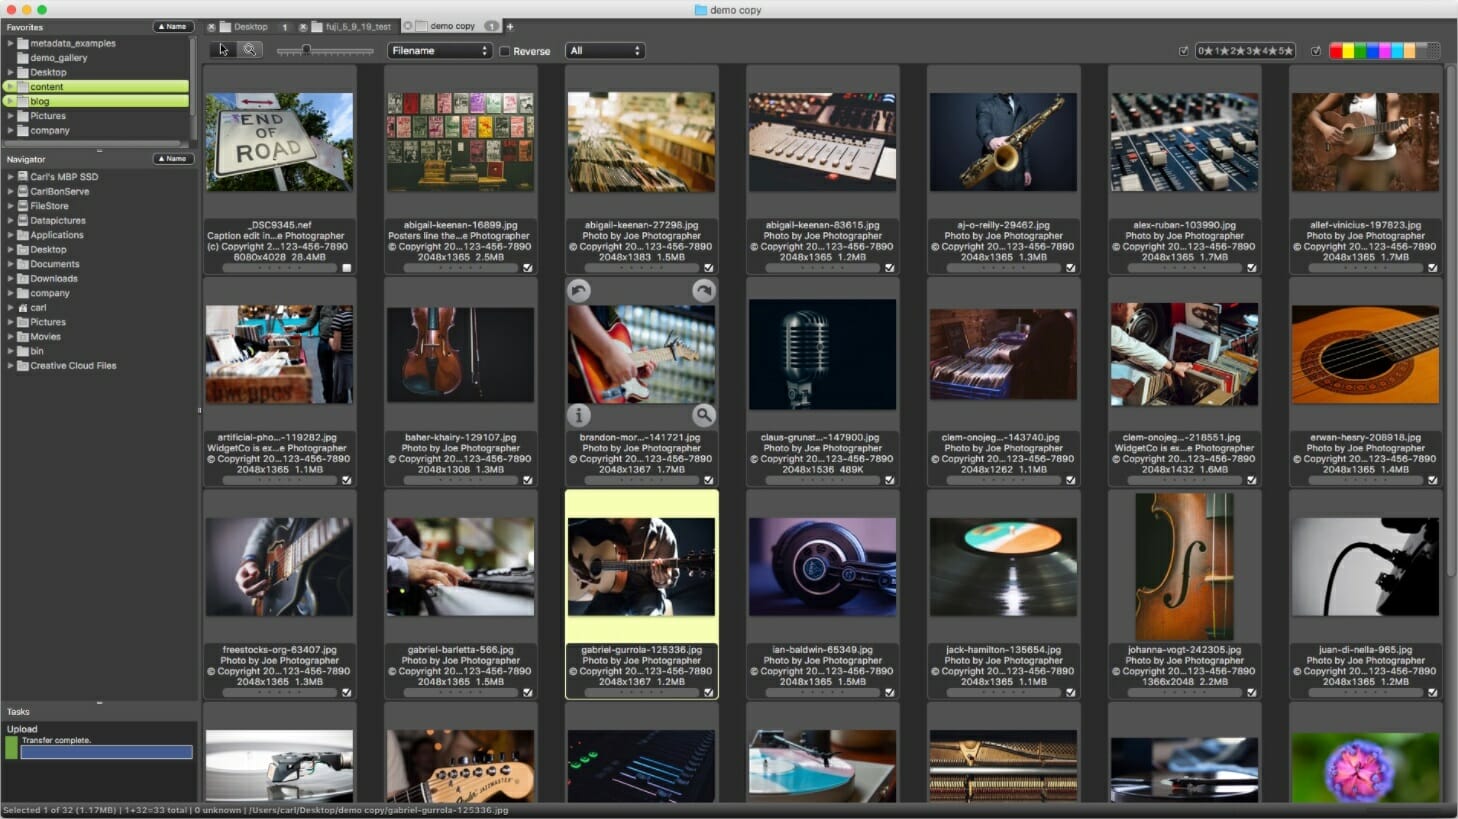Filter by 5 star rating
The width and height of the screenshot is (1458, 819).
(1285, 50)
